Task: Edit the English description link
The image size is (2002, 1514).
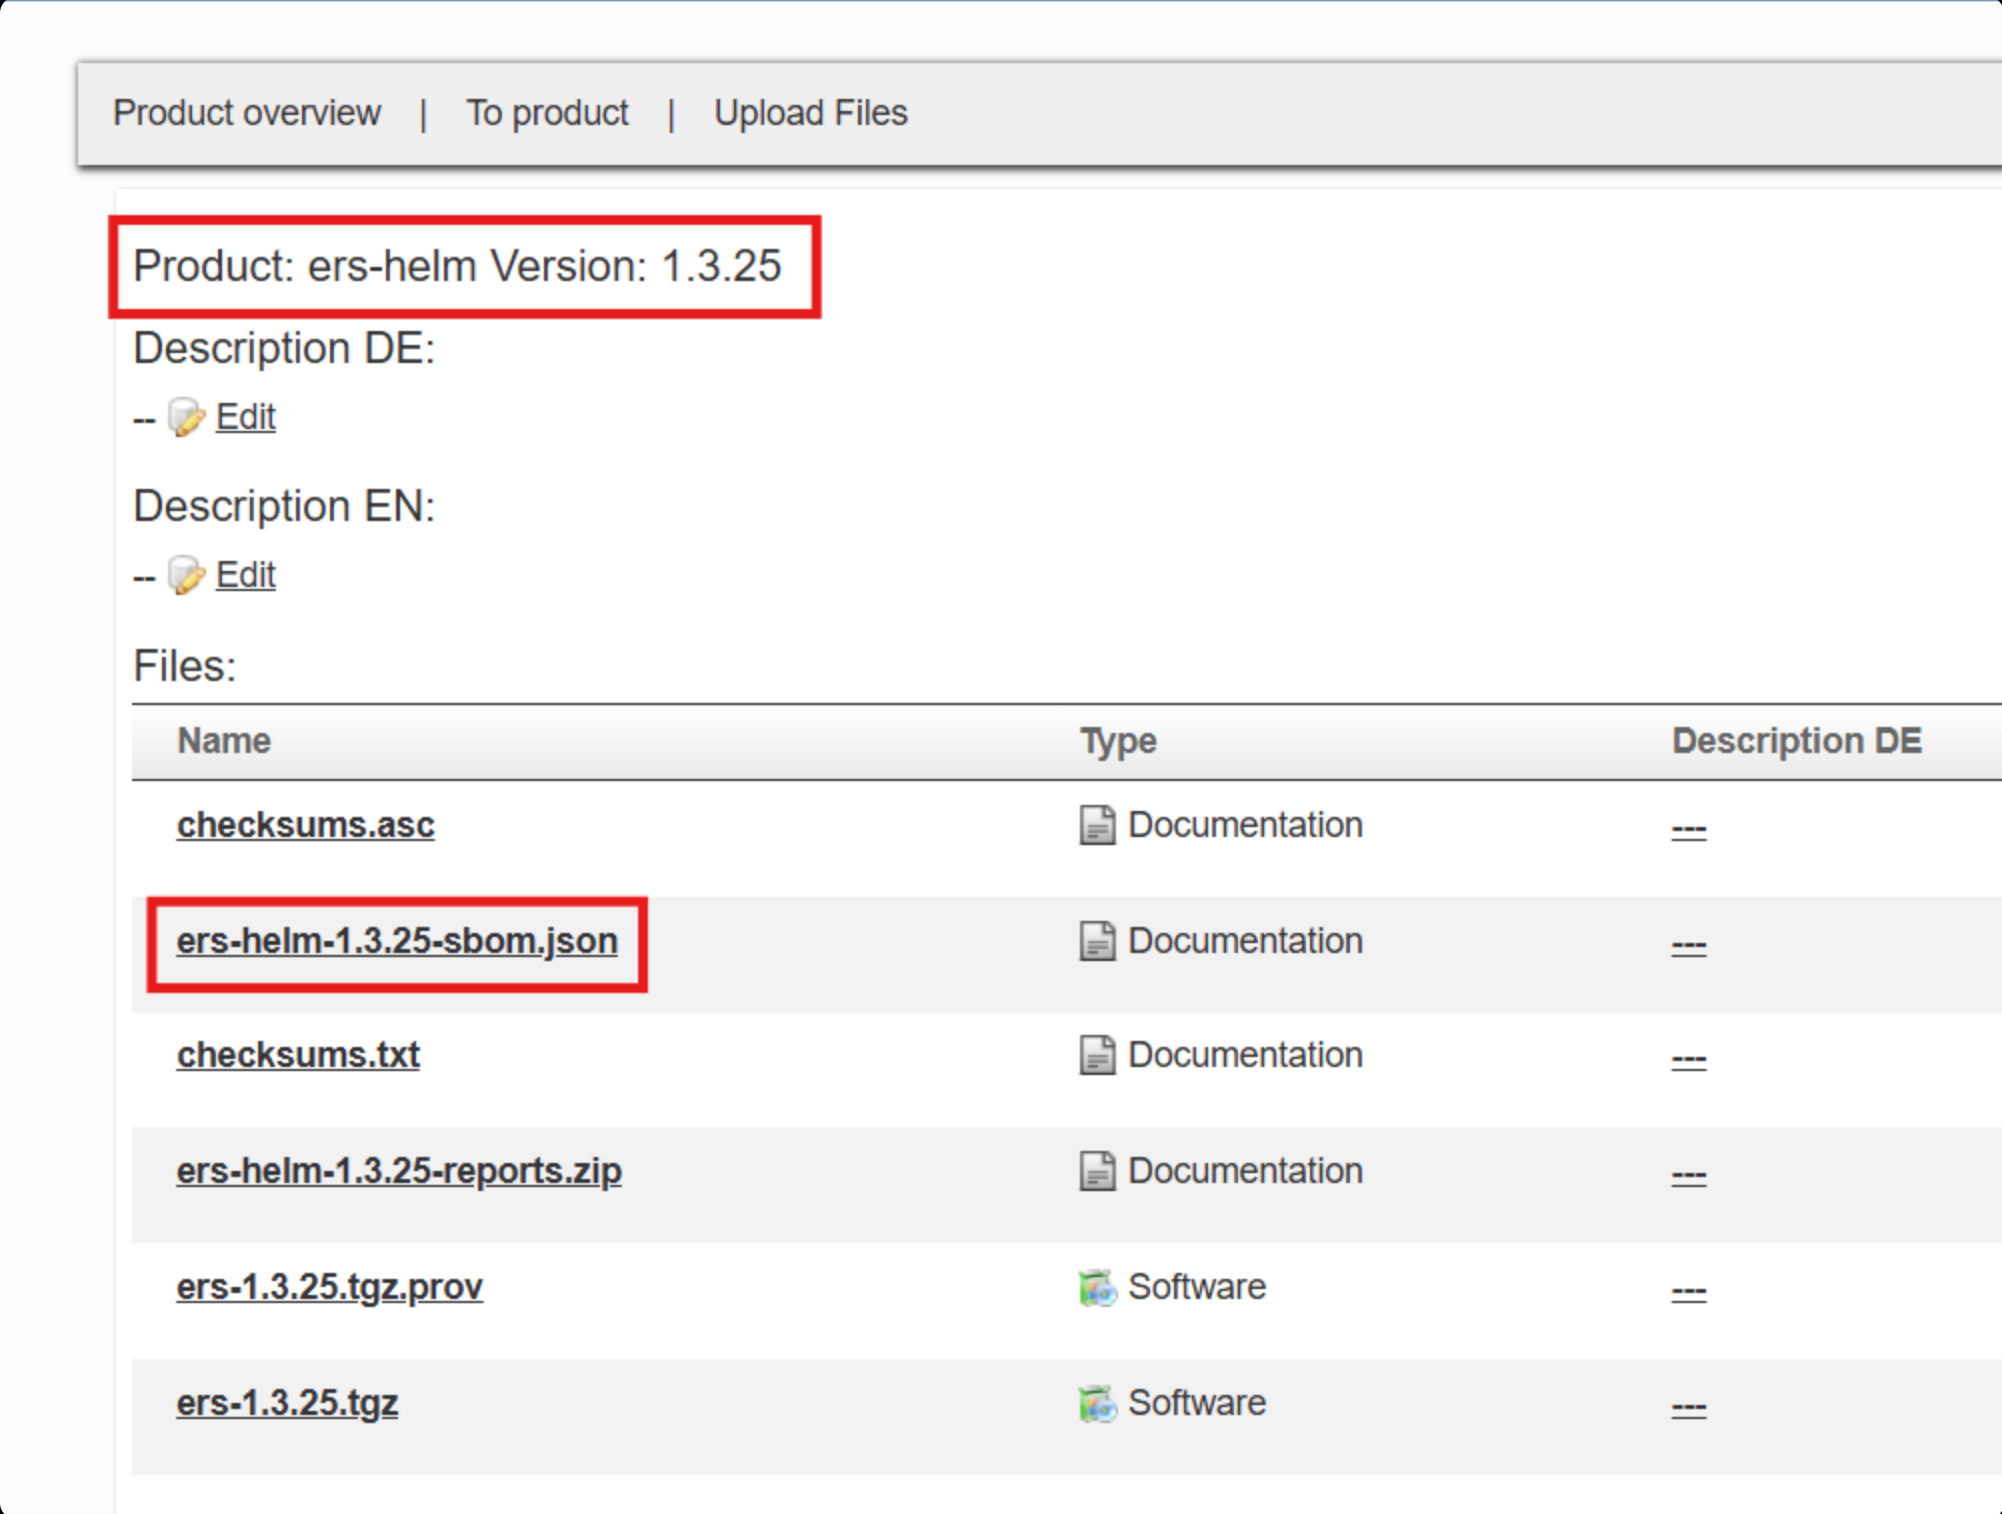Action: pos(245,574)
